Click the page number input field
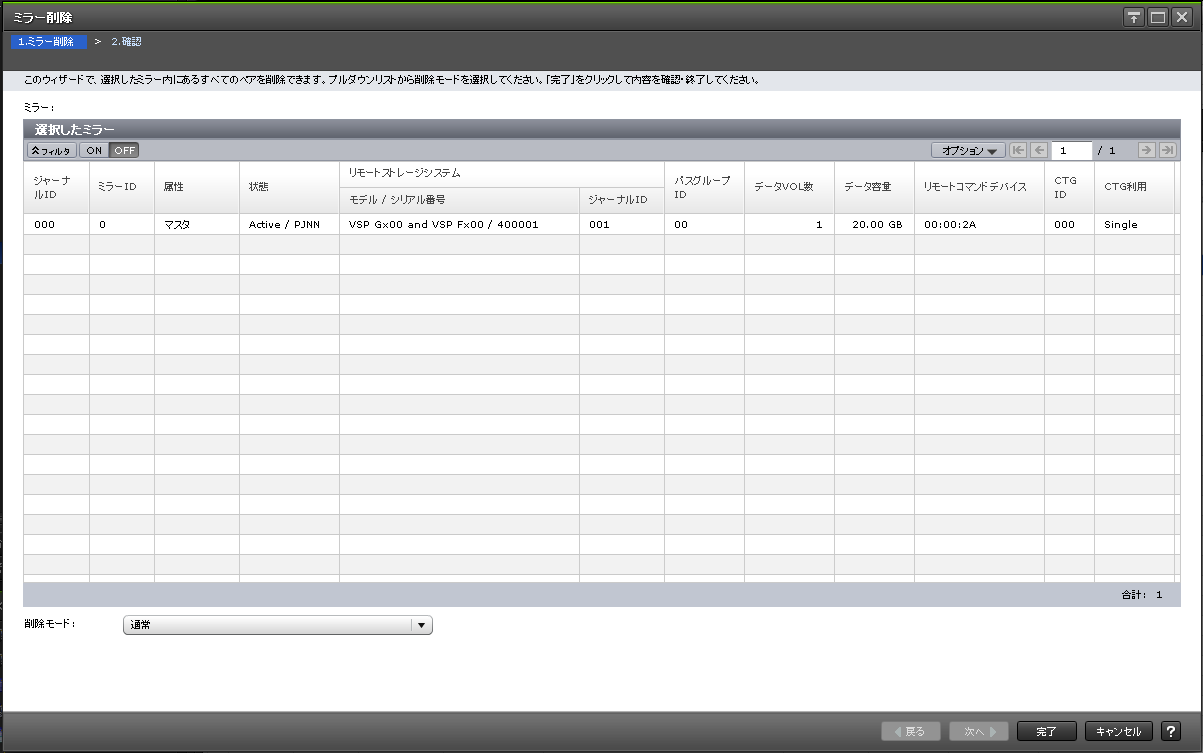Screen dimensions: 1203x753 point(1071,150)
